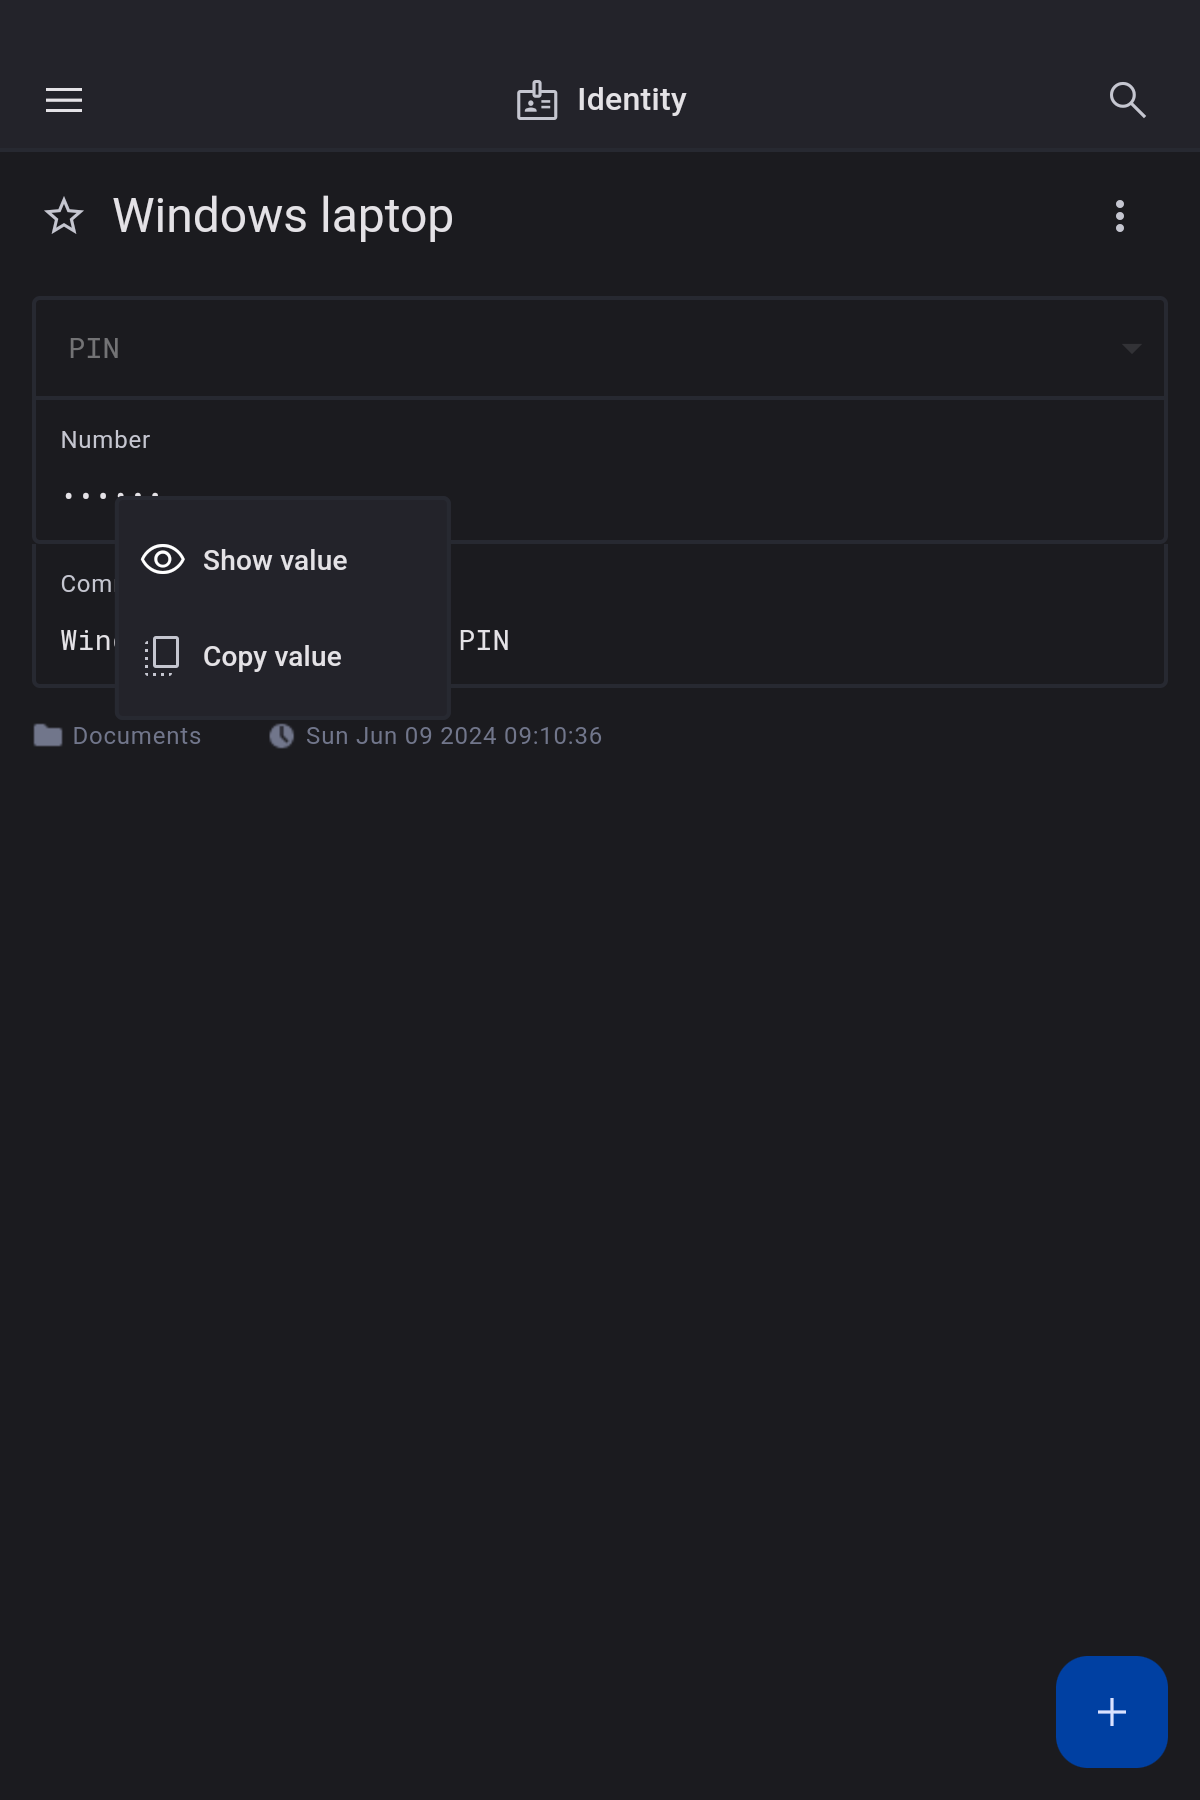This screenshot has height=1800, width=1200.
Task: Select the Show value menu entry
Action: [275, 560]
